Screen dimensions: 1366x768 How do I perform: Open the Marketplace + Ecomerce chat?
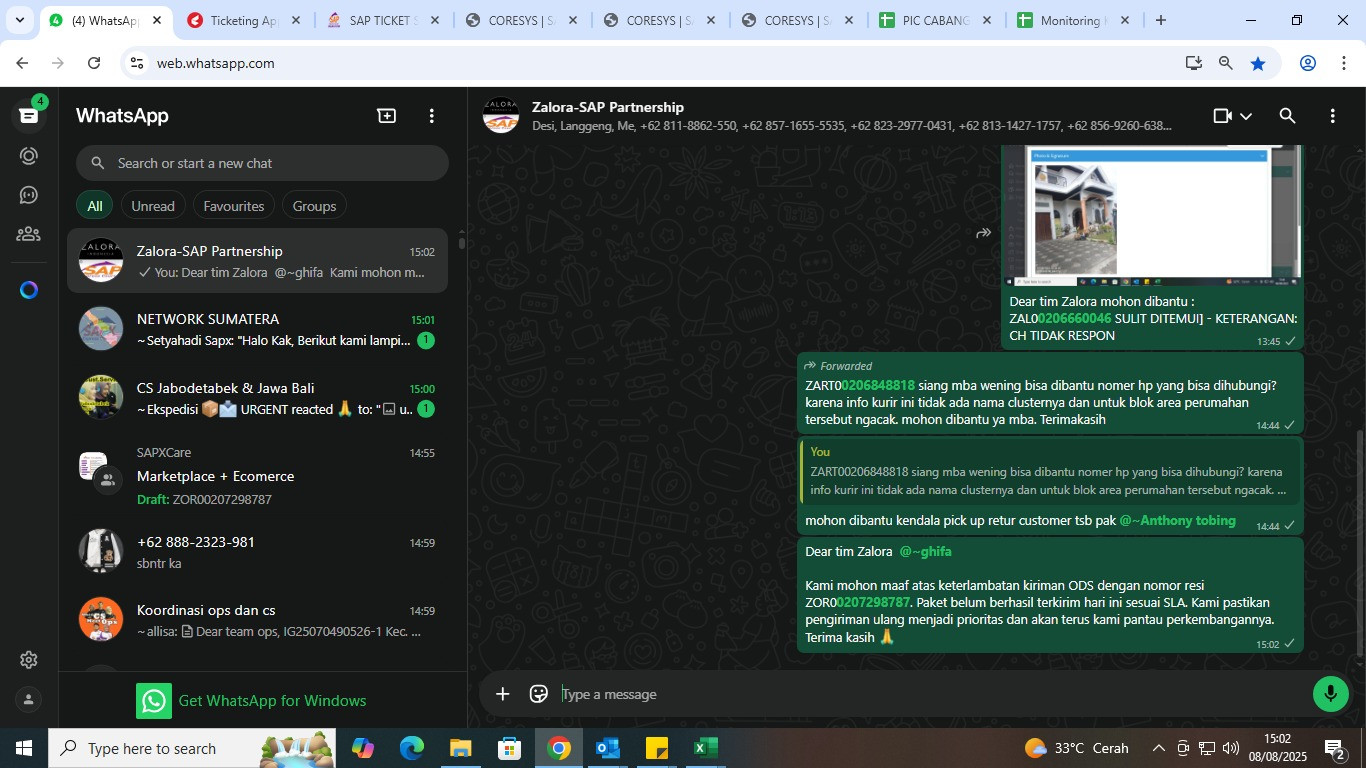(257, 476)
